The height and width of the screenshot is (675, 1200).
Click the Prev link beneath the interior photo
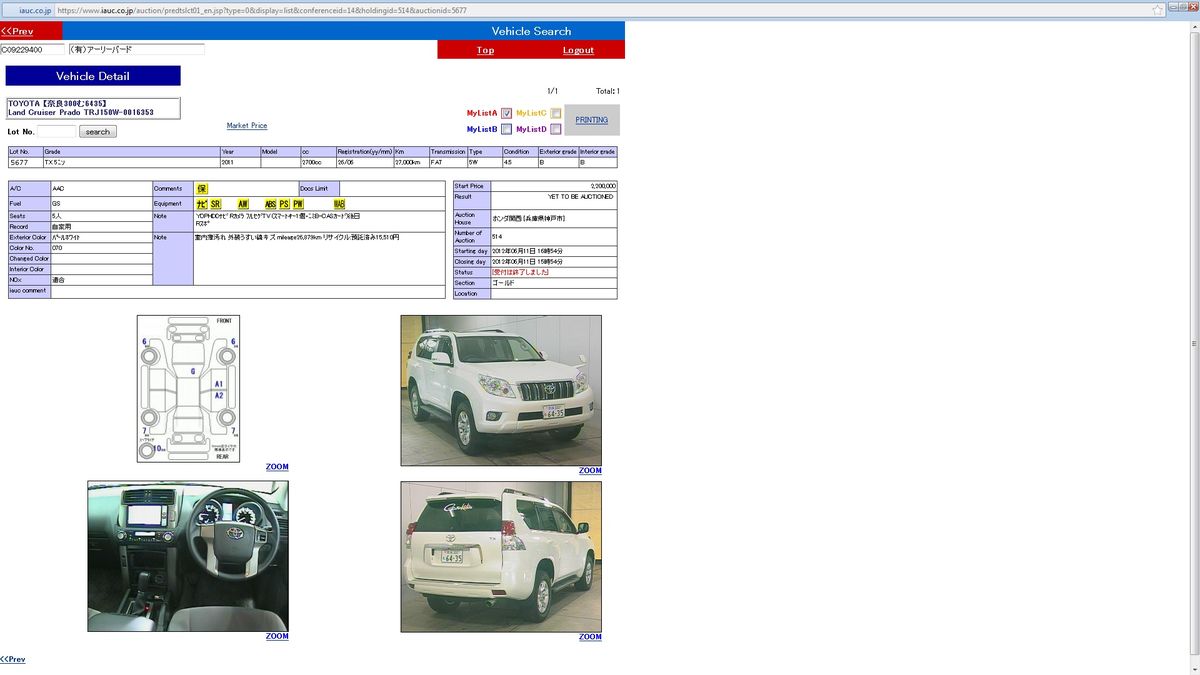coord(13,659)
